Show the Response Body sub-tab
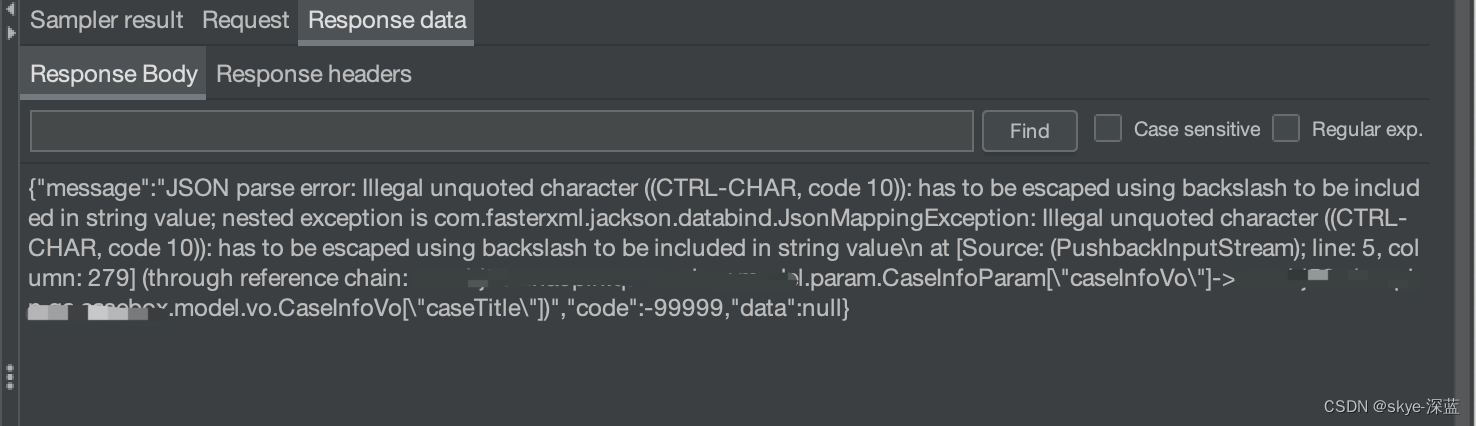 pyautogui.click(x=113, y=74)
